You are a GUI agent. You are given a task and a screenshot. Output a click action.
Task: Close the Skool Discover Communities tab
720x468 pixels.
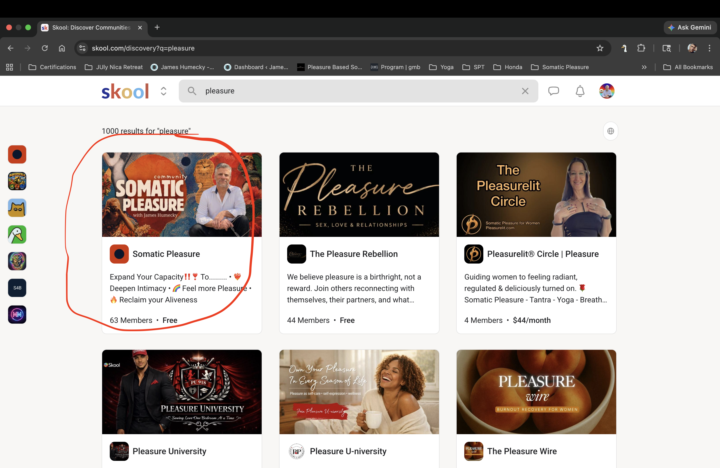point(140,28)
